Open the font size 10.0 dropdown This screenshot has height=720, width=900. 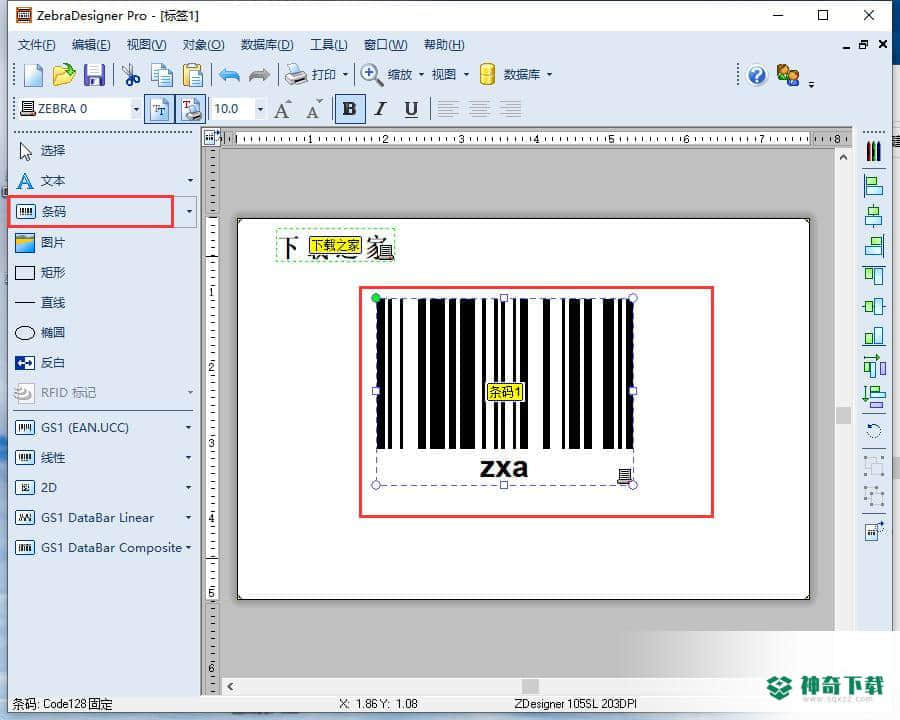click(260, 109)
